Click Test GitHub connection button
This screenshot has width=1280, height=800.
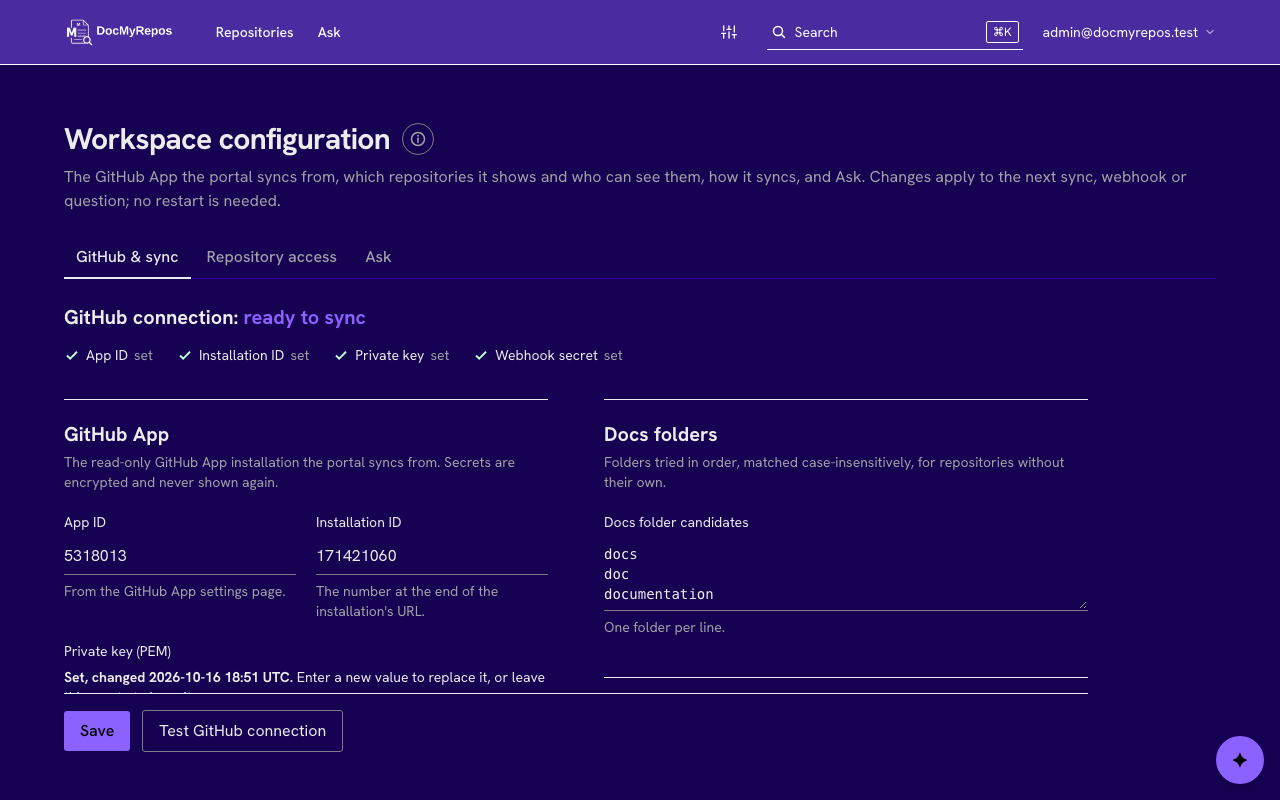243,731
